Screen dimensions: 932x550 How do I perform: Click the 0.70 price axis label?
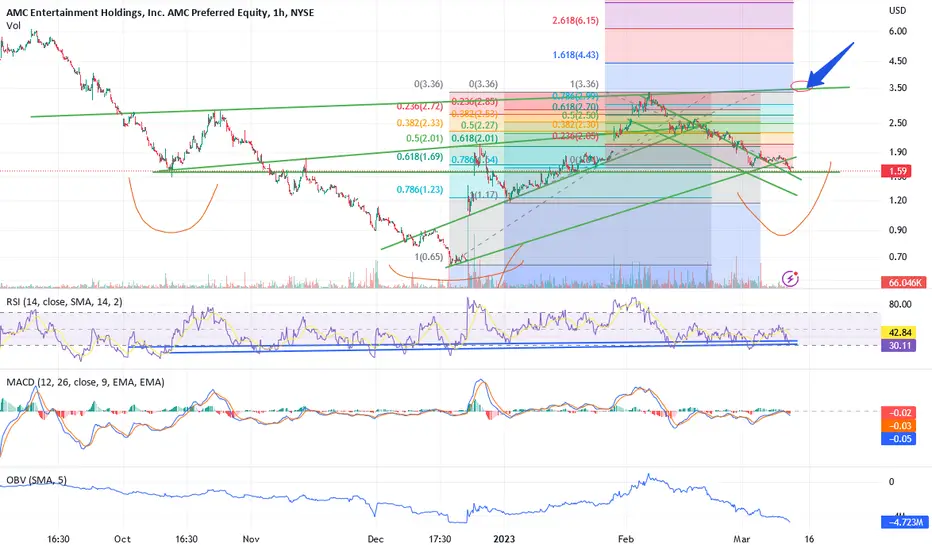tap(898, 257)
